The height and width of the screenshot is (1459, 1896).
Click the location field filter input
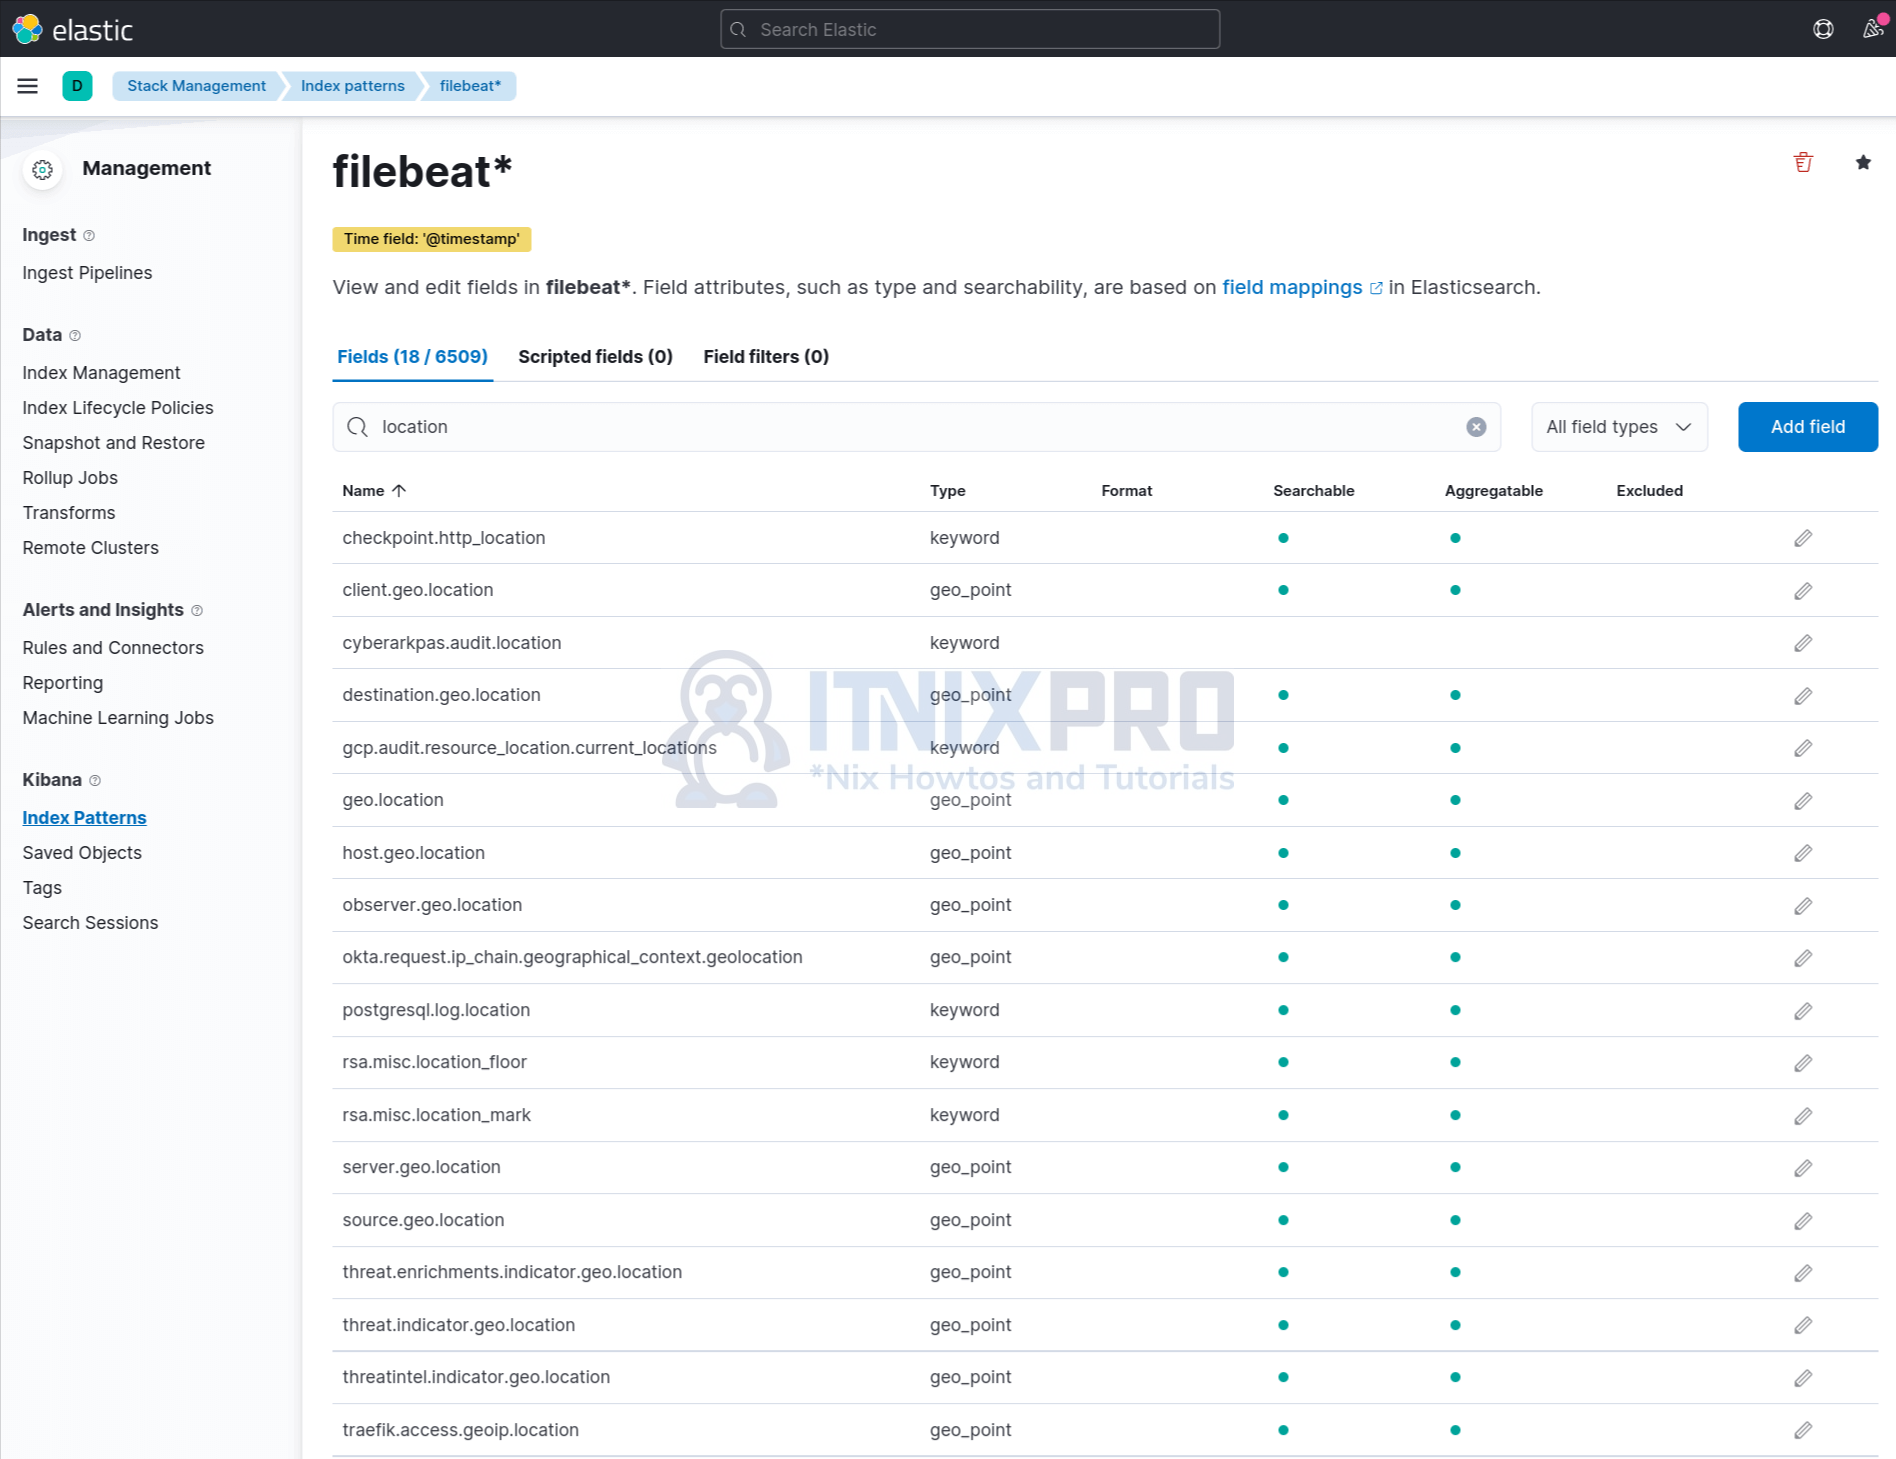[916, 427]
